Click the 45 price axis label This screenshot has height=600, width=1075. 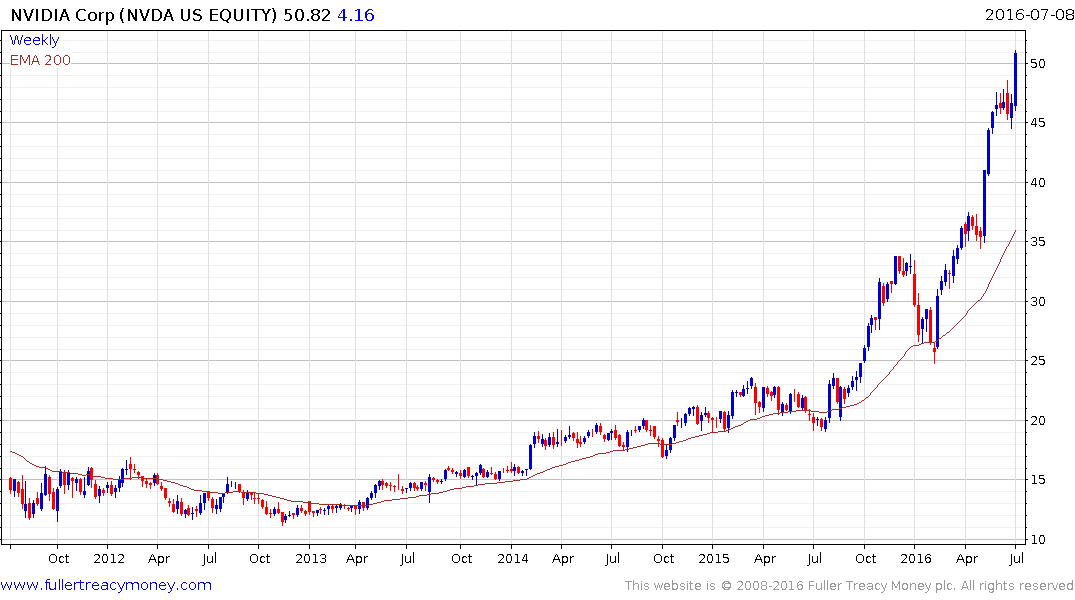1037,123
